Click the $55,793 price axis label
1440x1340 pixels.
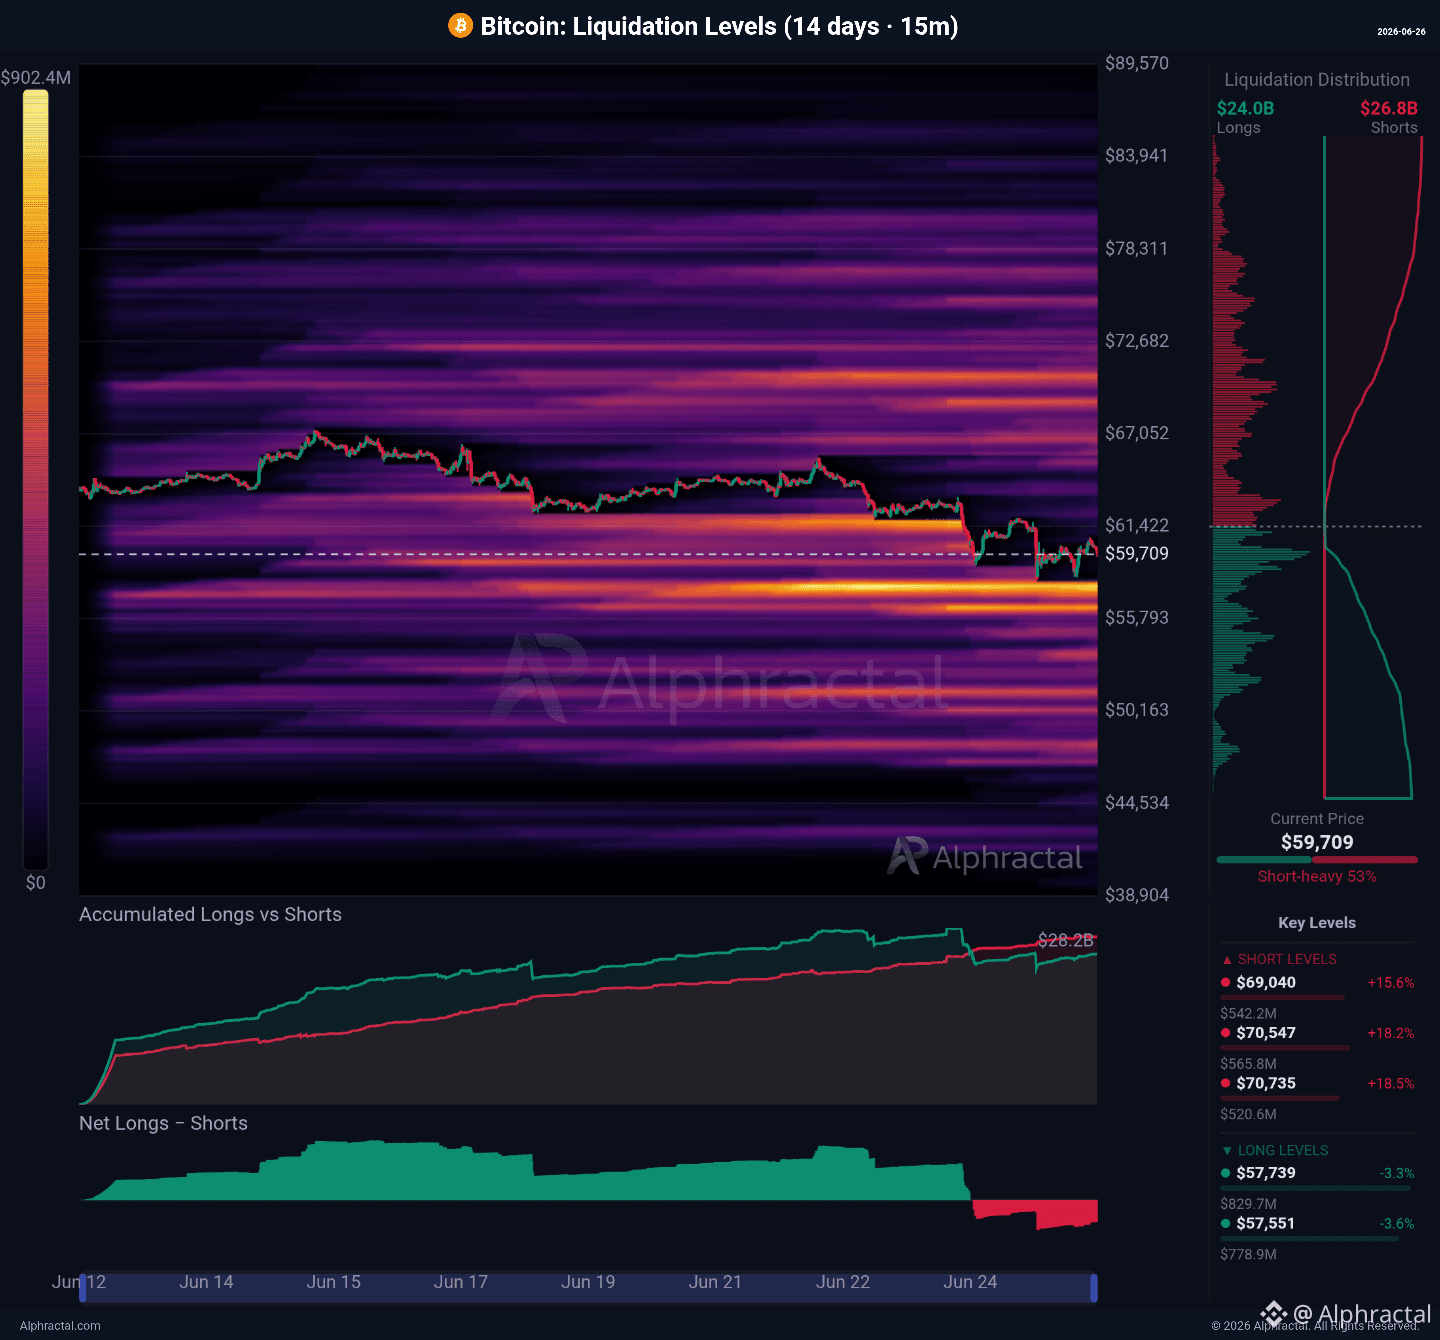[x=1137, y=618]
